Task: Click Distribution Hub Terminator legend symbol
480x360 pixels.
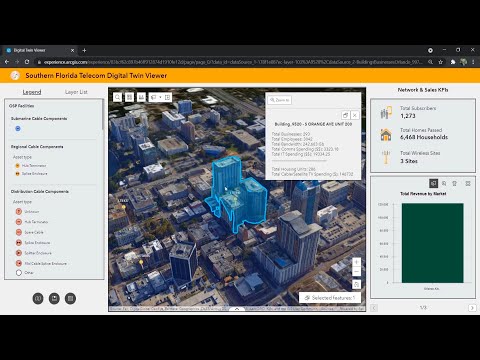Action: pos(19,222)
